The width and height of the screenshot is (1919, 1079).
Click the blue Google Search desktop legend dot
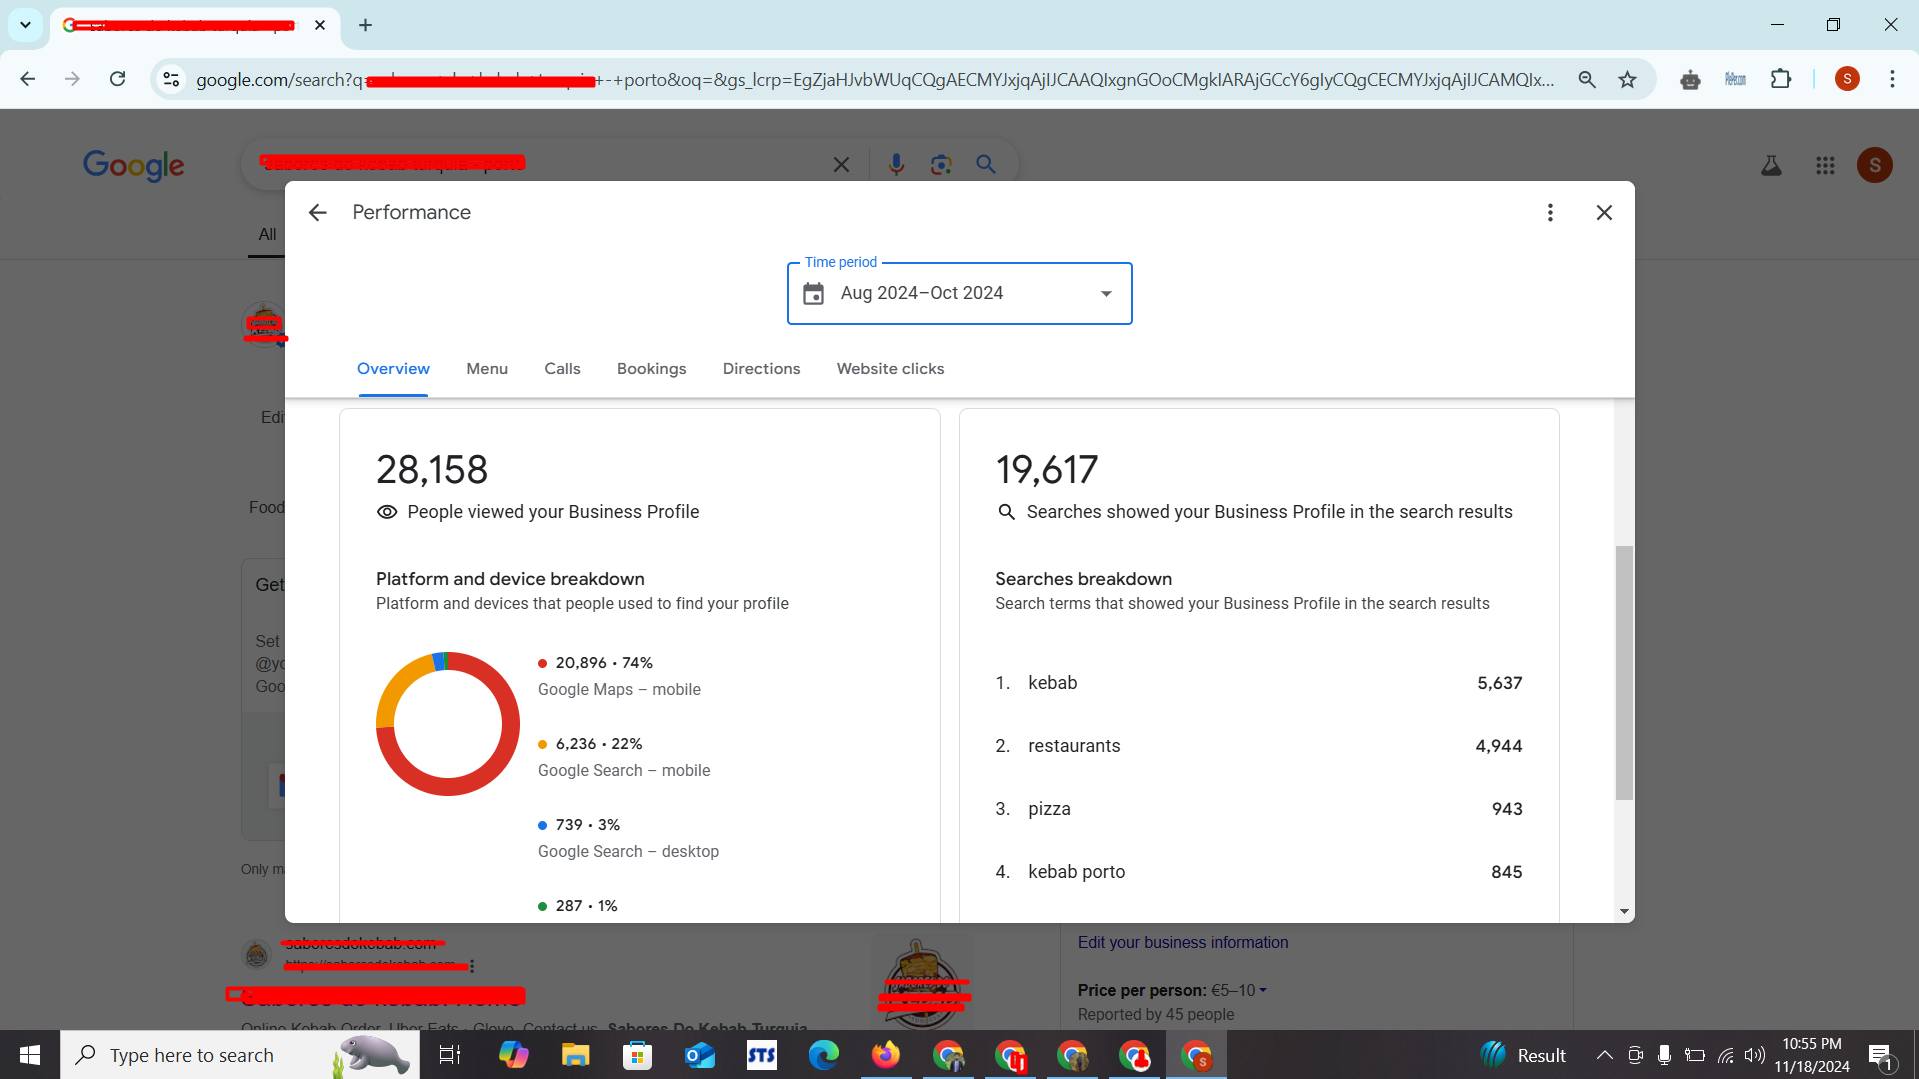[542, 825]
